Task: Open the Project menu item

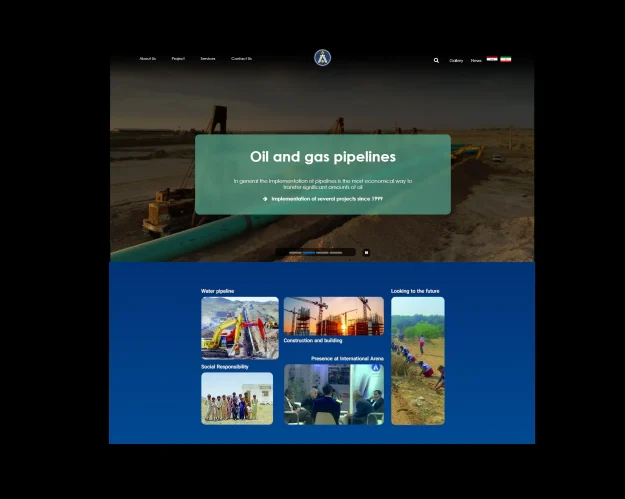Action: (178, 59)
